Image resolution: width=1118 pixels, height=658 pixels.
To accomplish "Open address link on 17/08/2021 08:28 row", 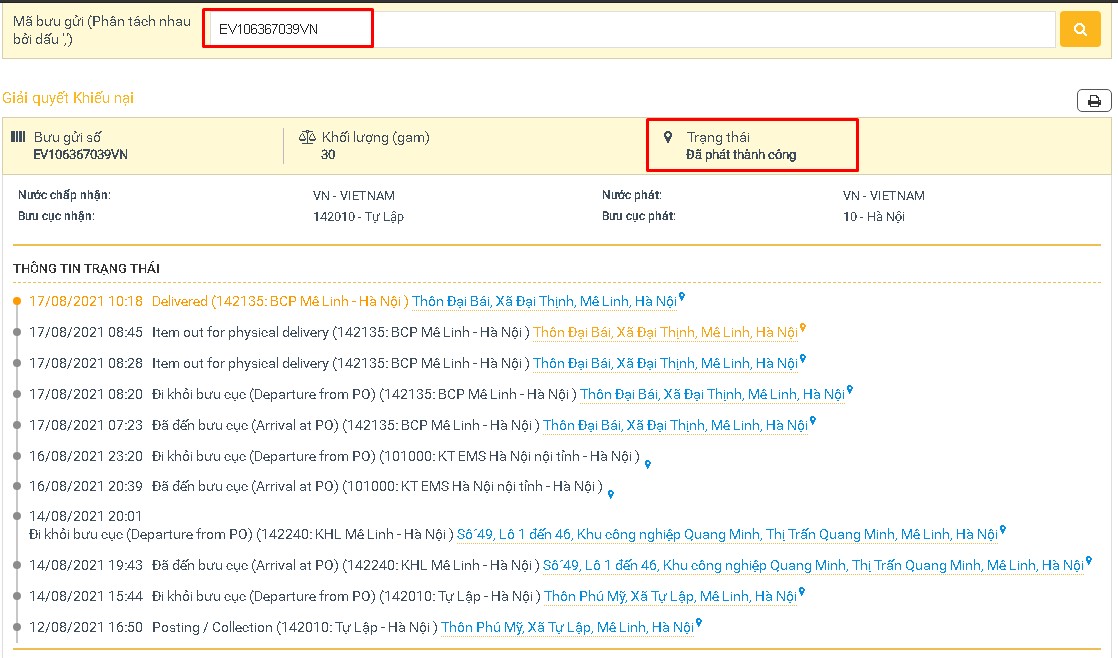I will point(665,364).
